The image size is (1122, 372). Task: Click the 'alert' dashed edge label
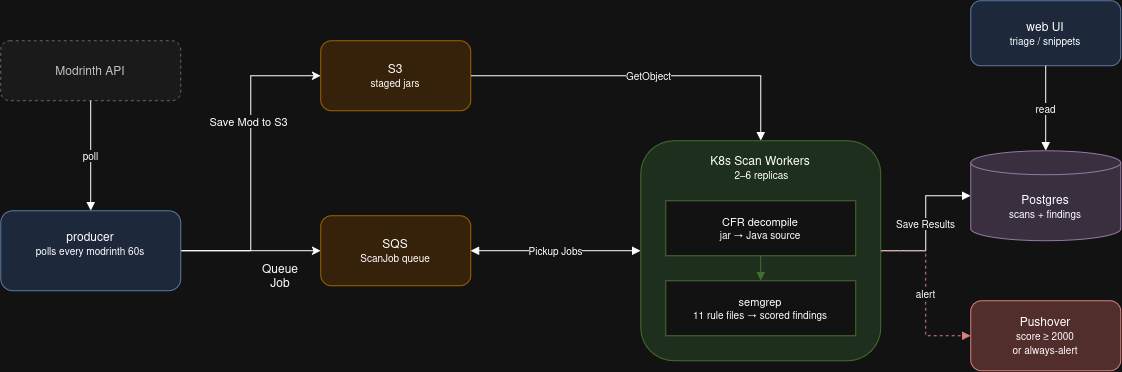click(x=925, y=294)
